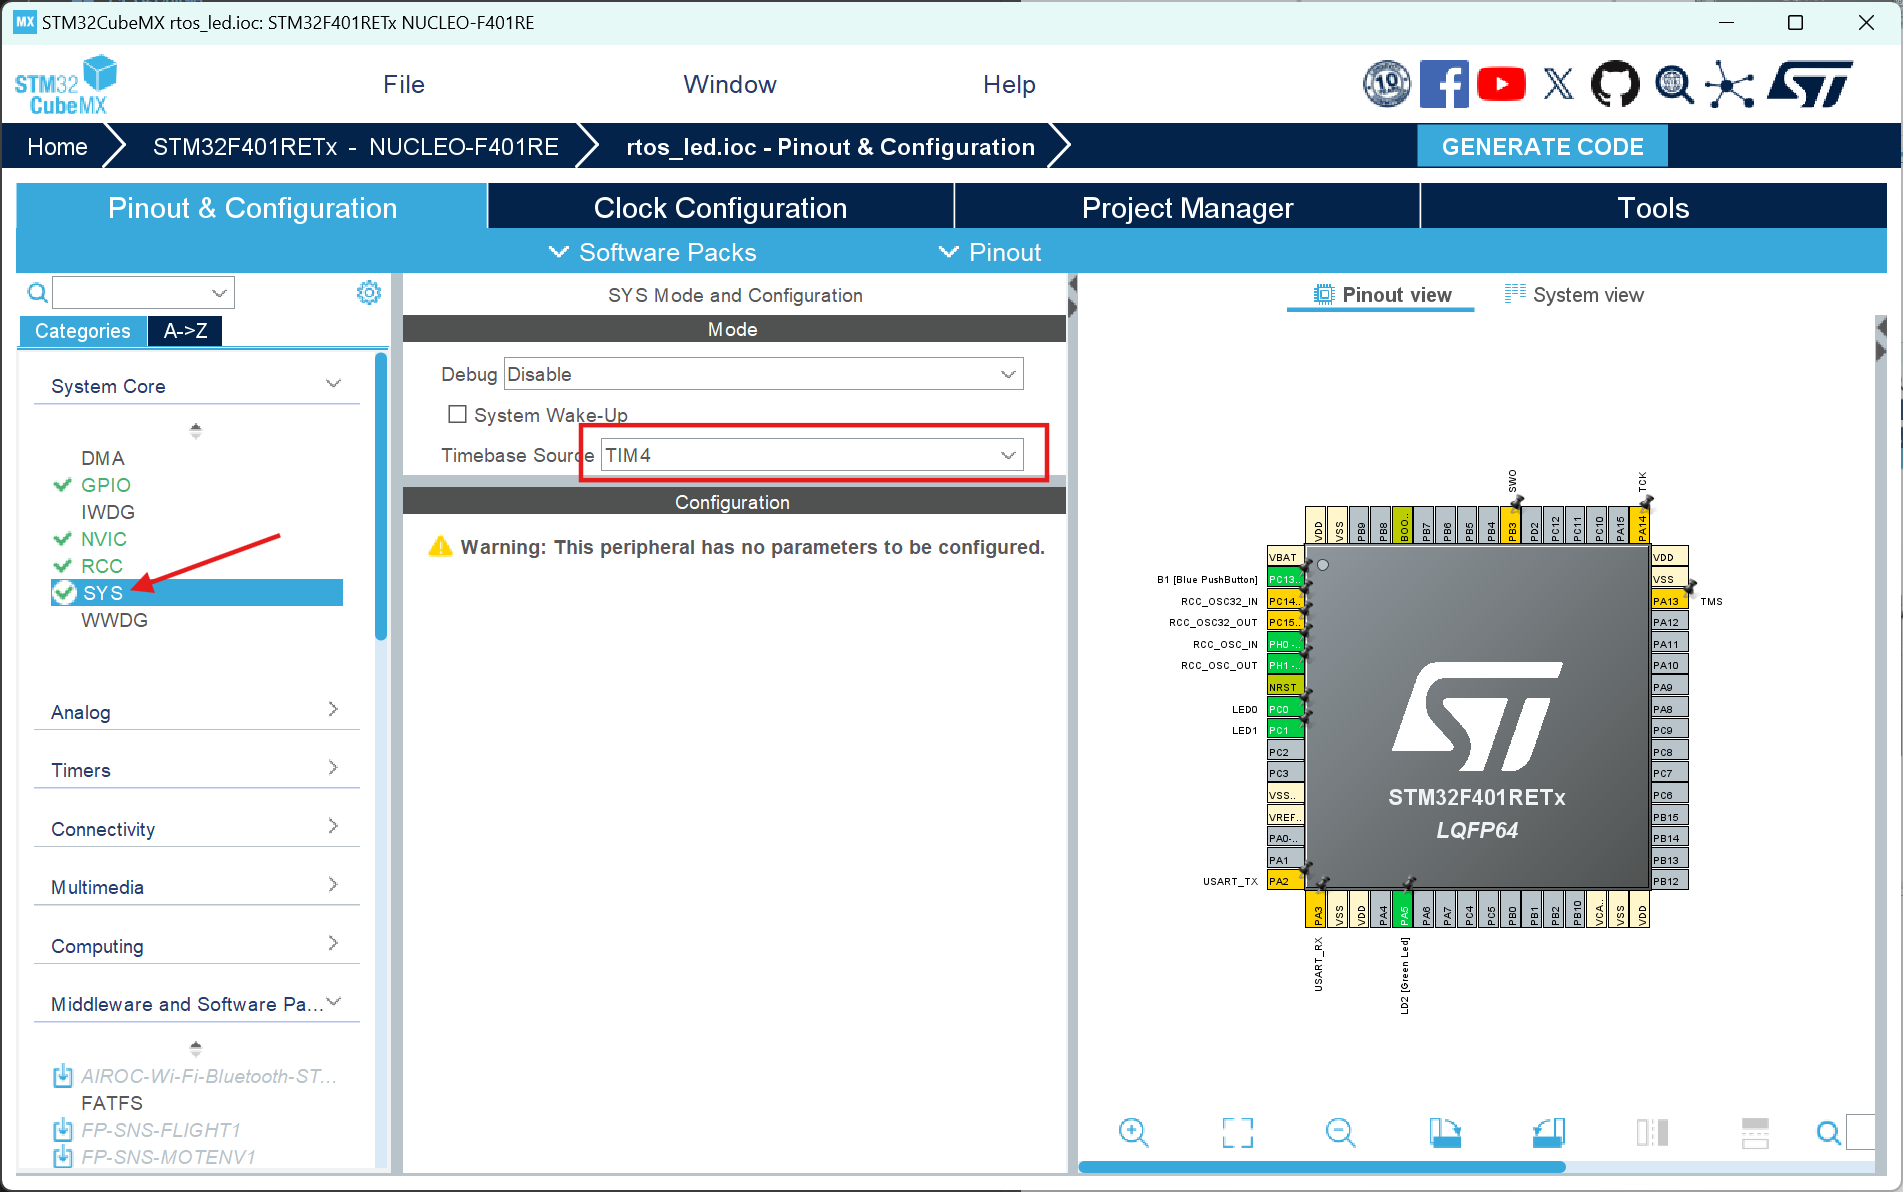1903x1192 pixels.
Task: Switch to the Clock Configuration tab
Action: 720,207
